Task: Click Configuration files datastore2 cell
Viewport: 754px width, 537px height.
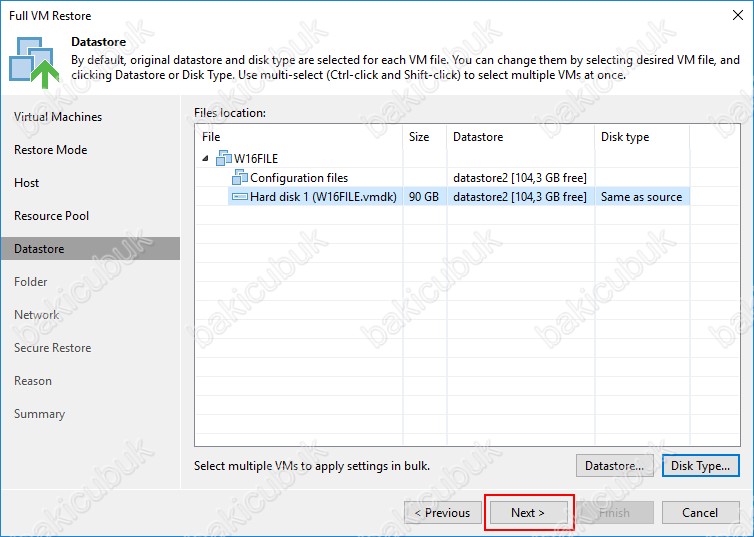Action: (520, 178)
